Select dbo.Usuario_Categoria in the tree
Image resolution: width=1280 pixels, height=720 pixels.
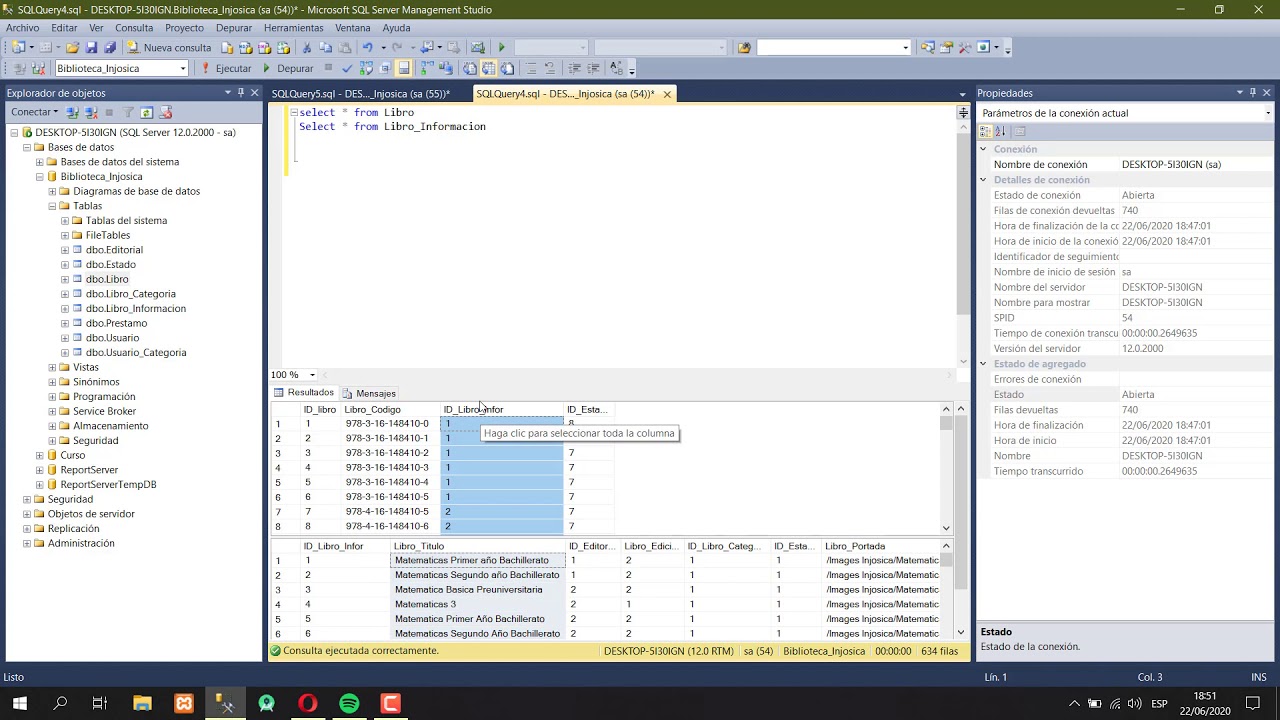[136, 352]
